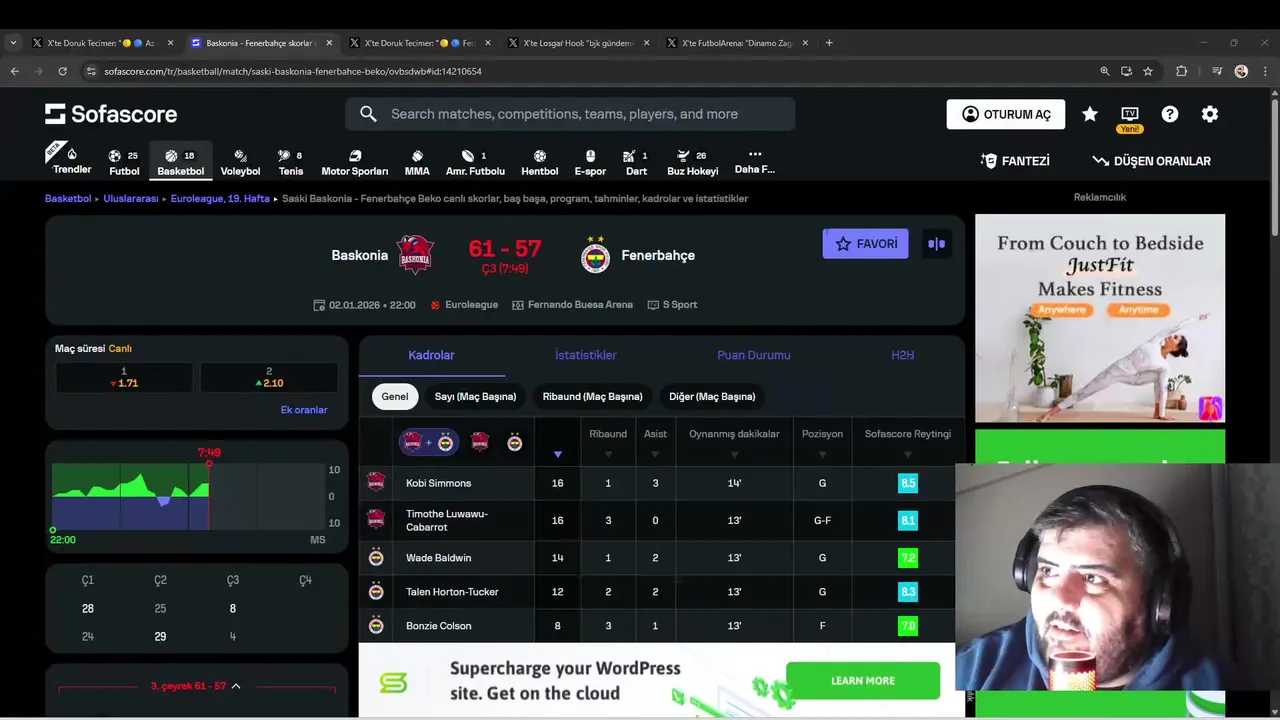
Task: Click Kobi Simmons rating badge 8.5
Action: click(908, 483)
